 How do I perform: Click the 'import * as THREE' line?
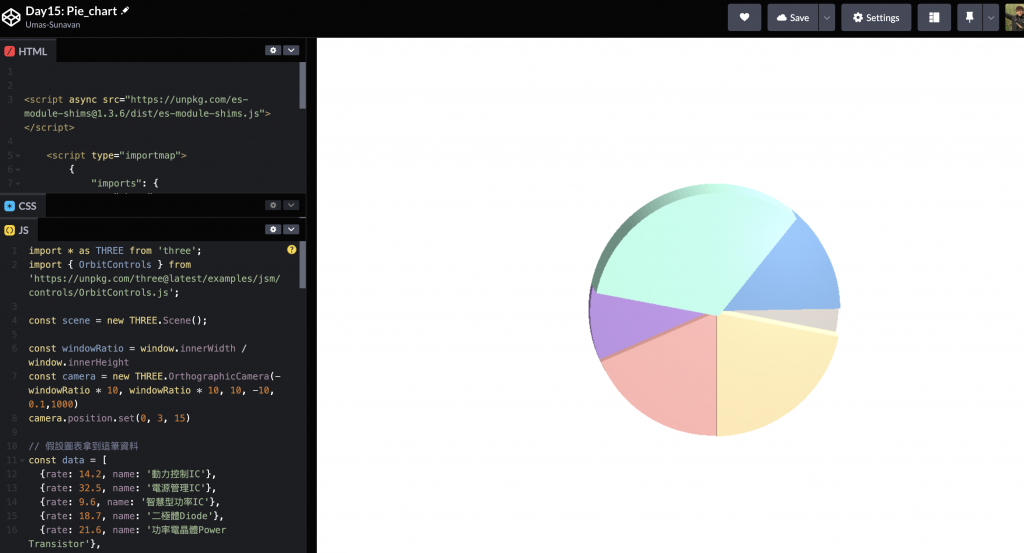pos(115,251)
